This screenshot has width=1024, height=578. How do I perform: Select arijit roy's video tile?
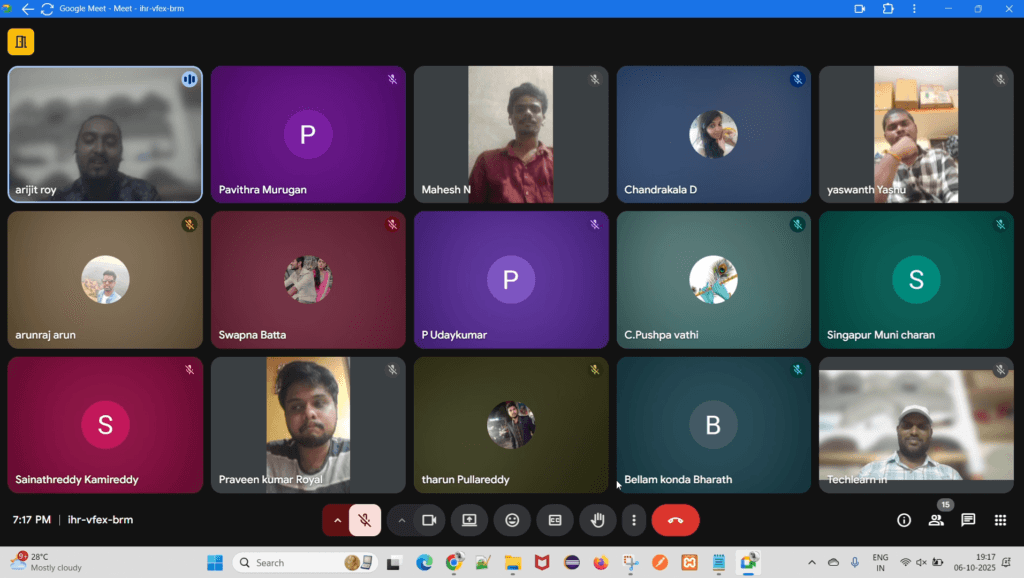point(105,134)
